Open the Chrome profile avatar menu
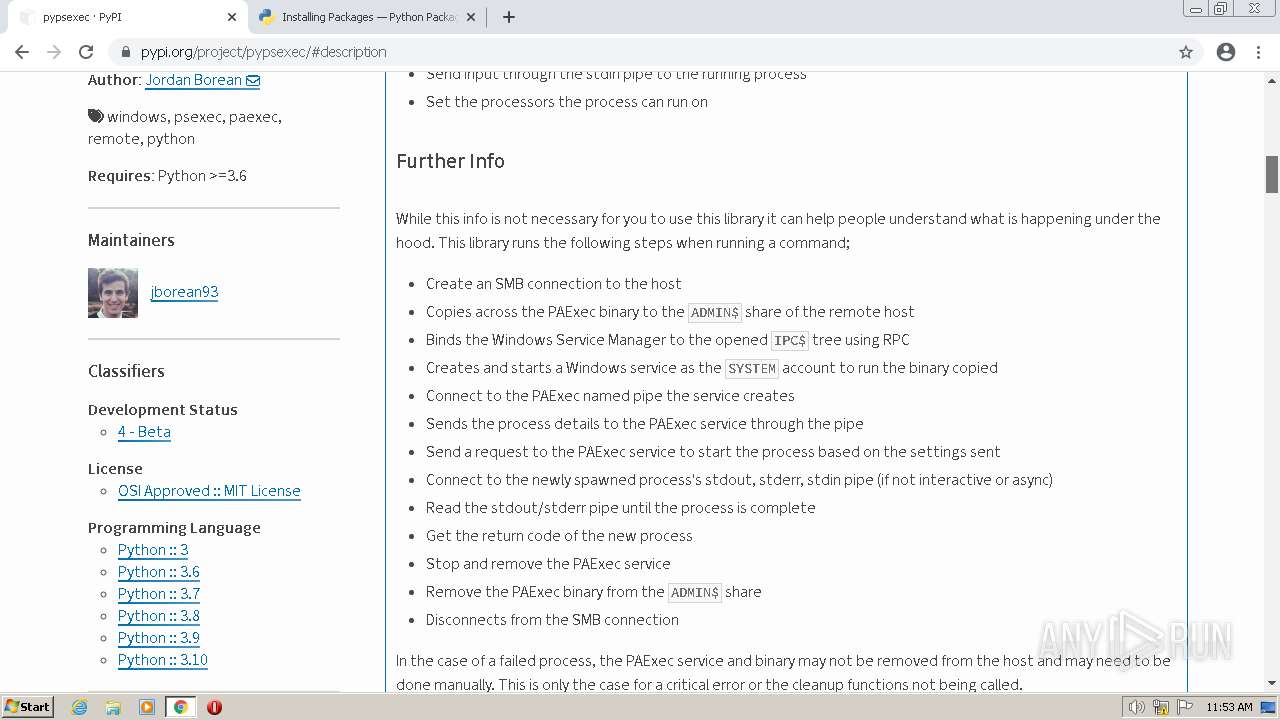Viewport: 1280px width, 720px height. (1226, 52)
